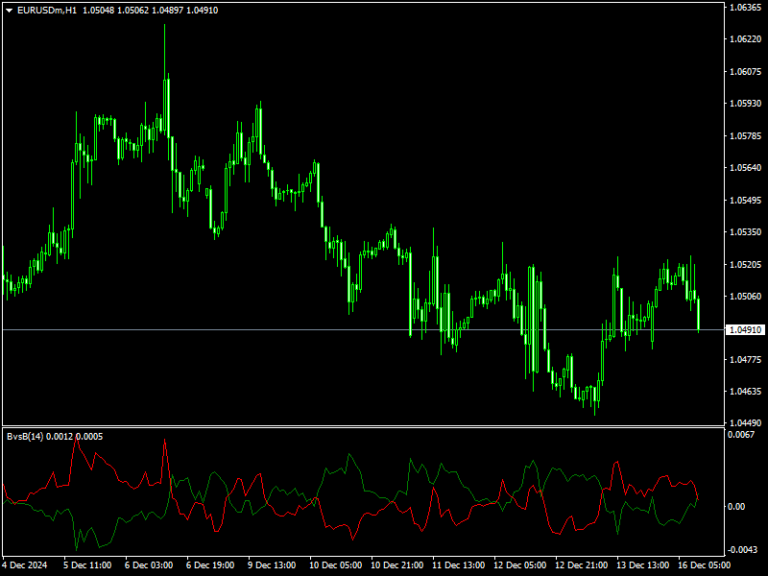Click the 5 Dec 11:00 time label
Screen dimensions: 768x576
[x=87, y=565]
